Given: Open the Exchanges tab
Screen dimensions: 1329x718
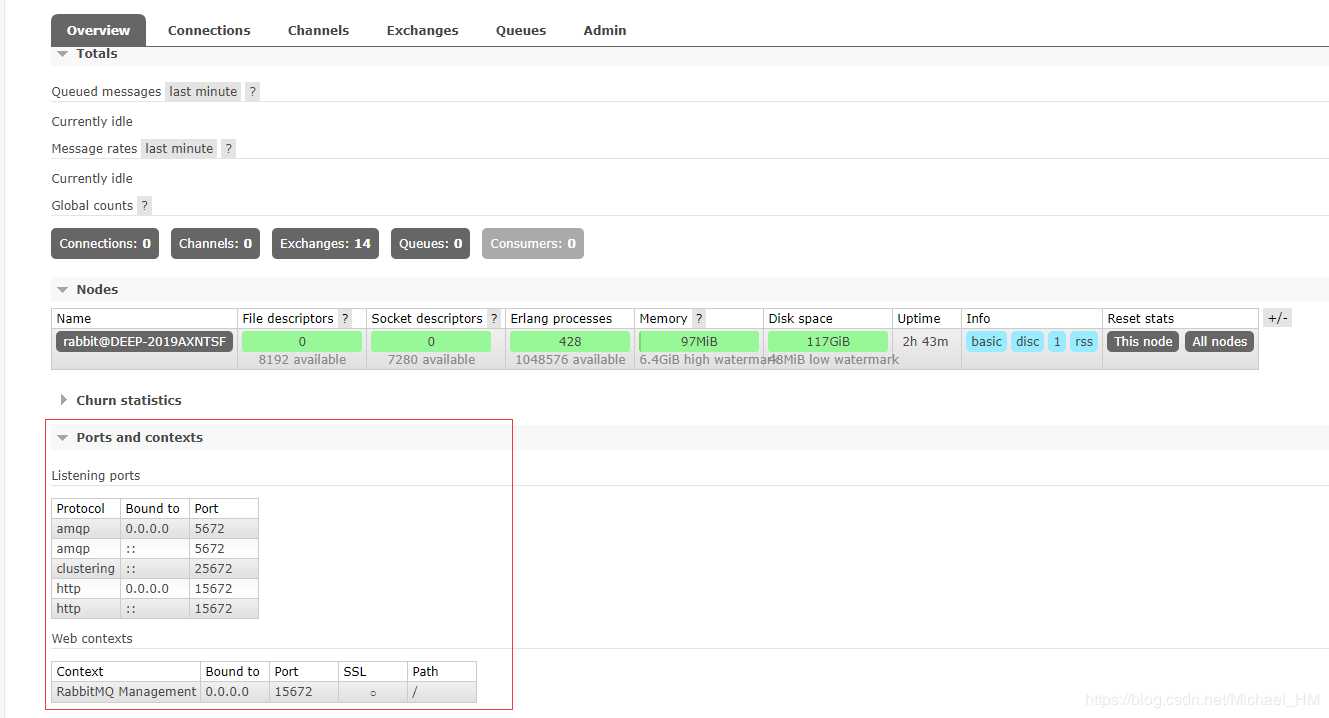Looking at the screenshot, I should coord(422,30).
